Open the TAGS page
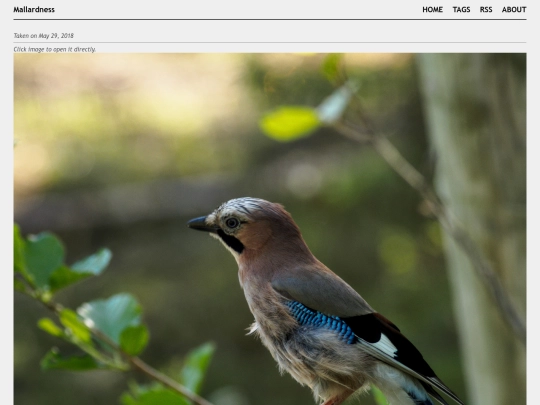The image size is (540, 405). click(x=461, y=10)
